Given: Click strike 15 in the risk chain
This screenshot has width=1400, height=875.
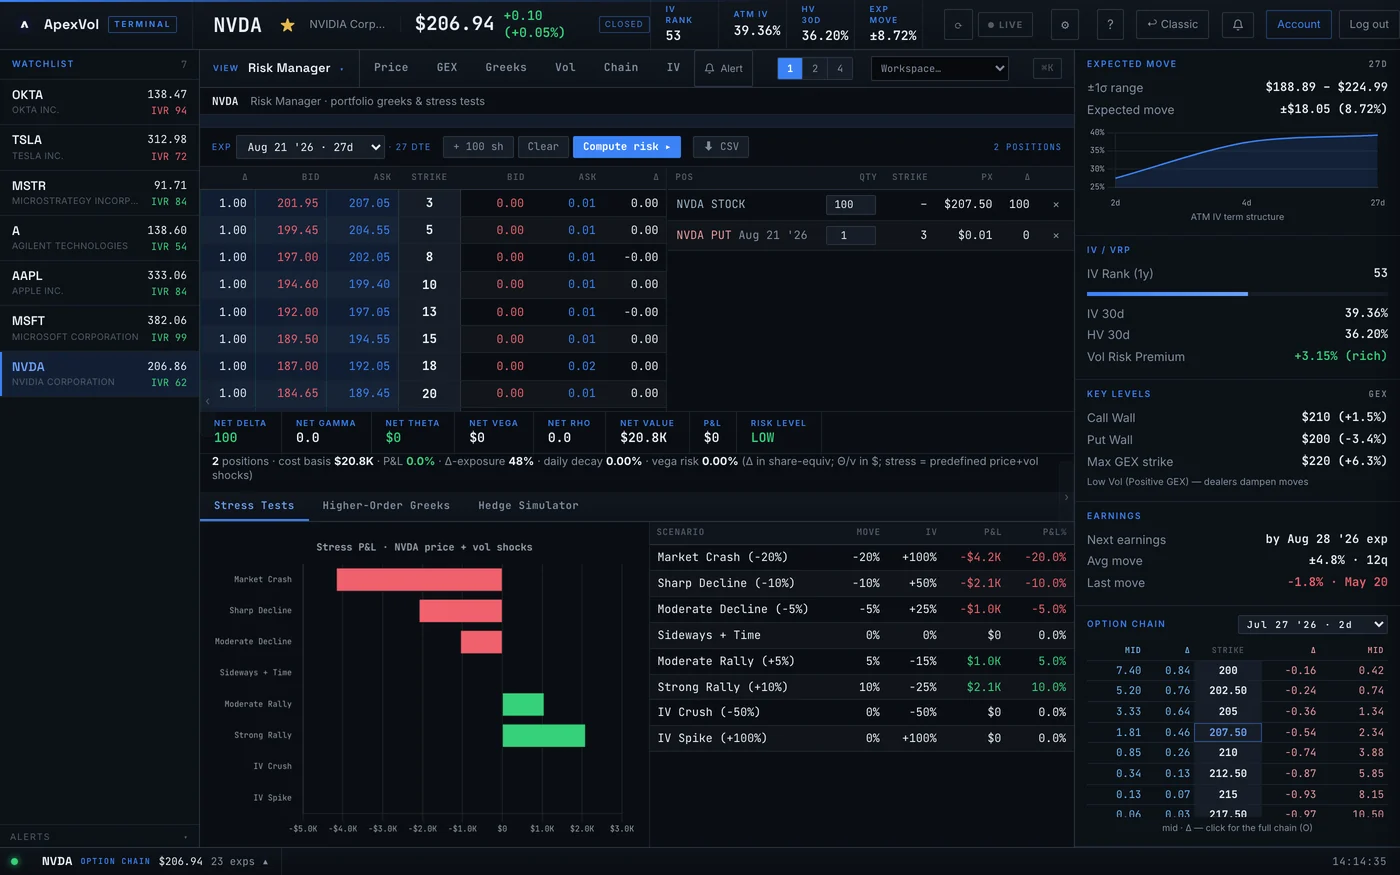Looking at the screenshot, I should coord(429,340).
